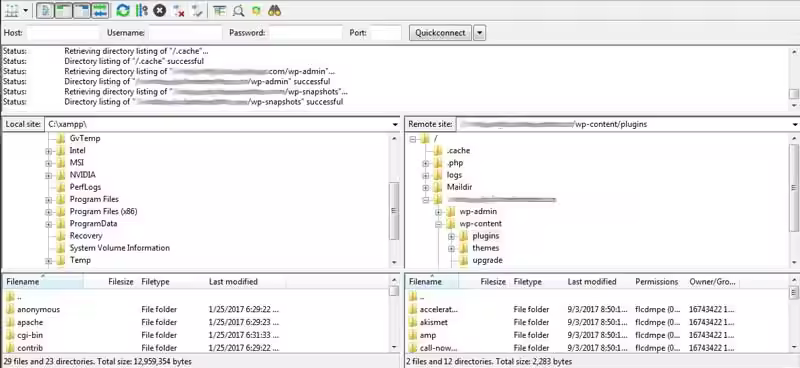Expand the MSI folder in local tree
The image size is (800, 368).
point(48,163)
